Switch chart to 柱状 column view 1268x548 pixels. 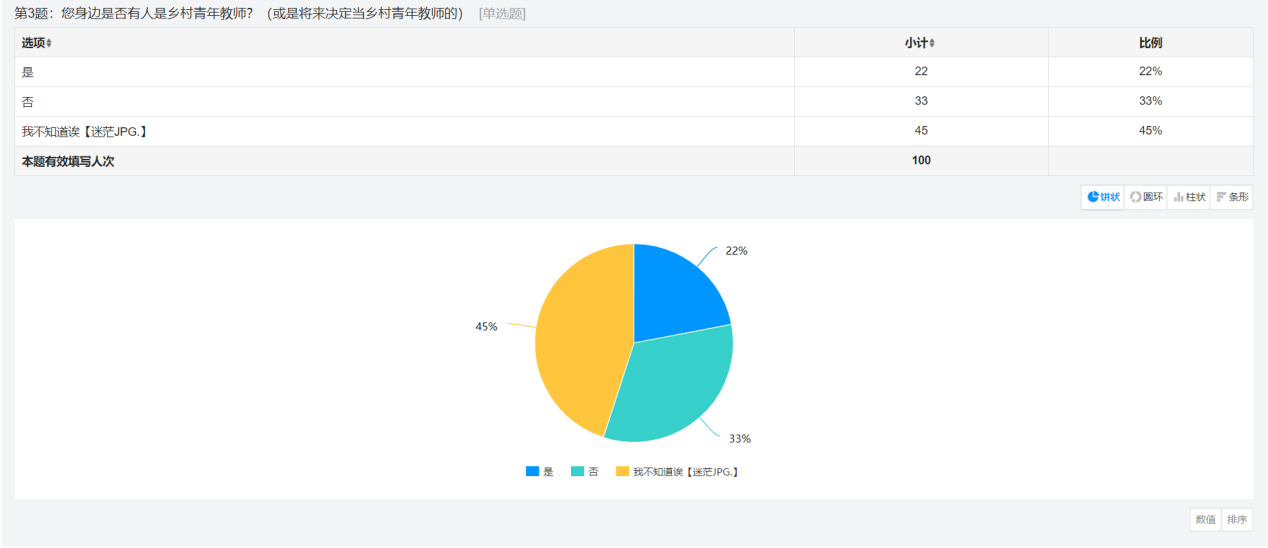(1189, 197)
